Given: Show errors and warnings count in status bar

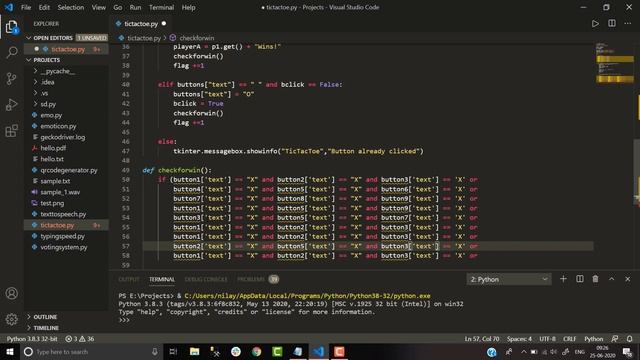Looking at the screenshot, I should pyautogui.click(x=80, y=339).
